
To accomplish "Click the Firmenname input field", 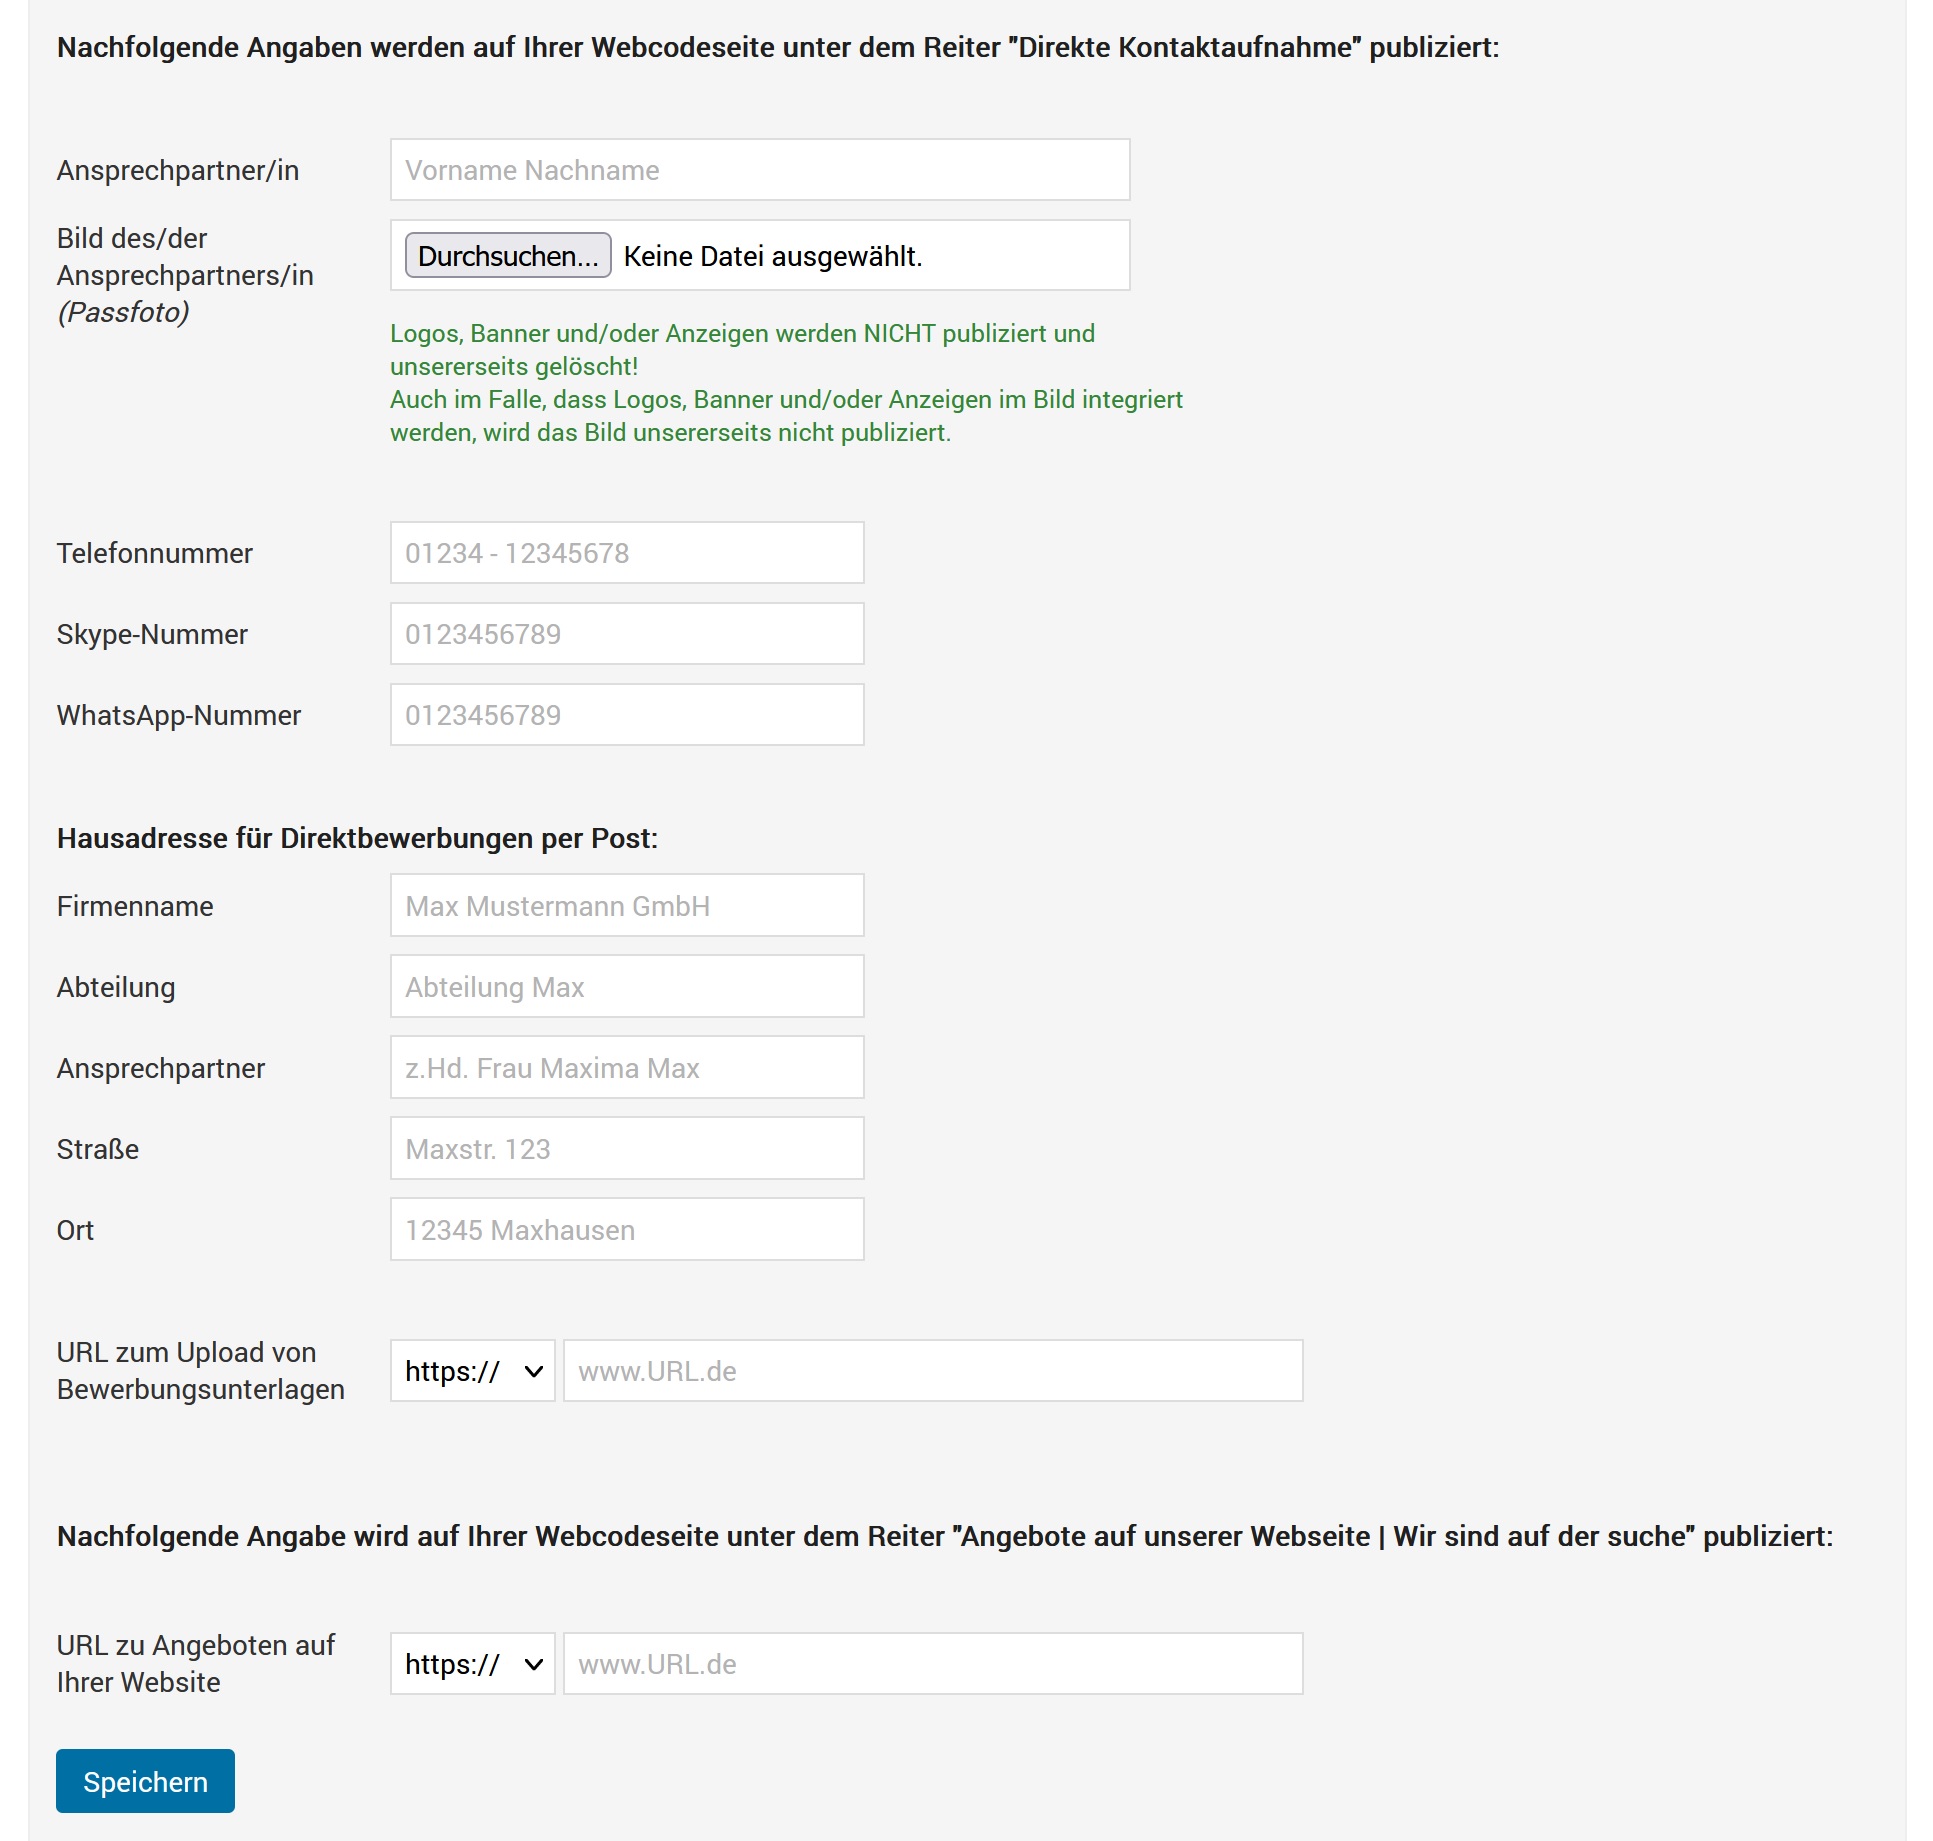I will (627, 905).
